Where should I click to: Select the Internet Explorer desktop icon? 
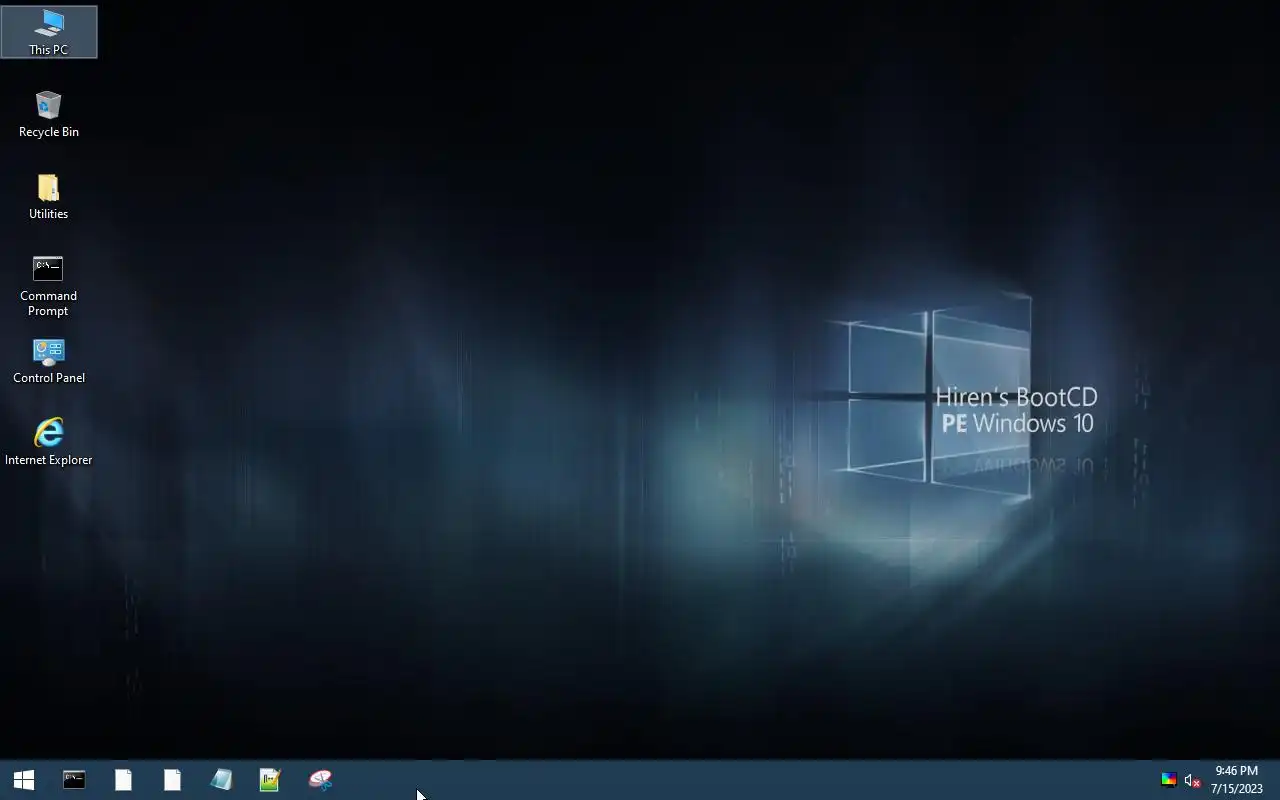coord(48,442)
